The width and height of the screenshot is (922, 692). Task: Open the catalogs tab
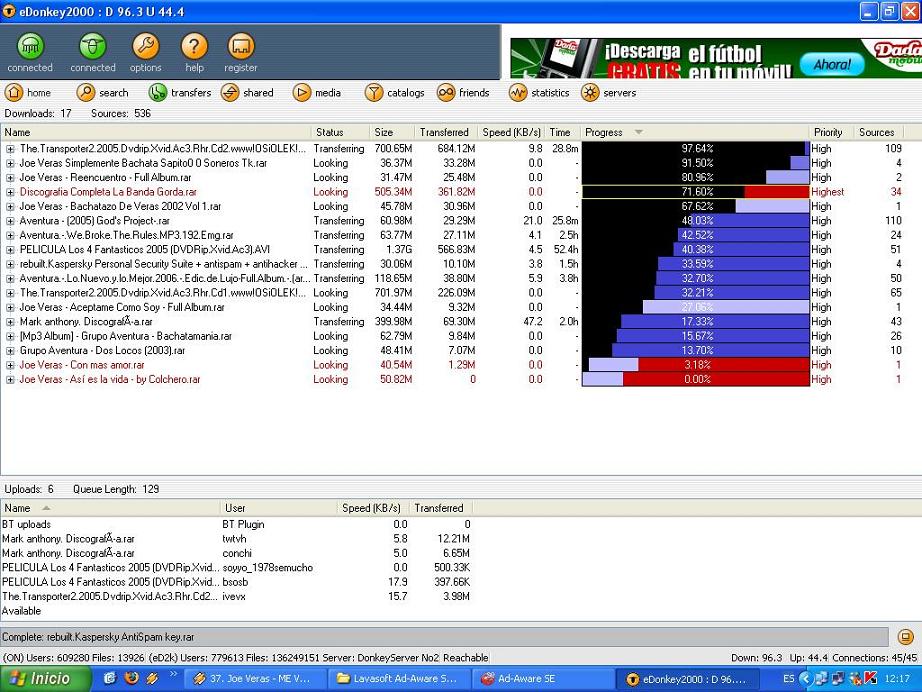(x=395, y=93)
